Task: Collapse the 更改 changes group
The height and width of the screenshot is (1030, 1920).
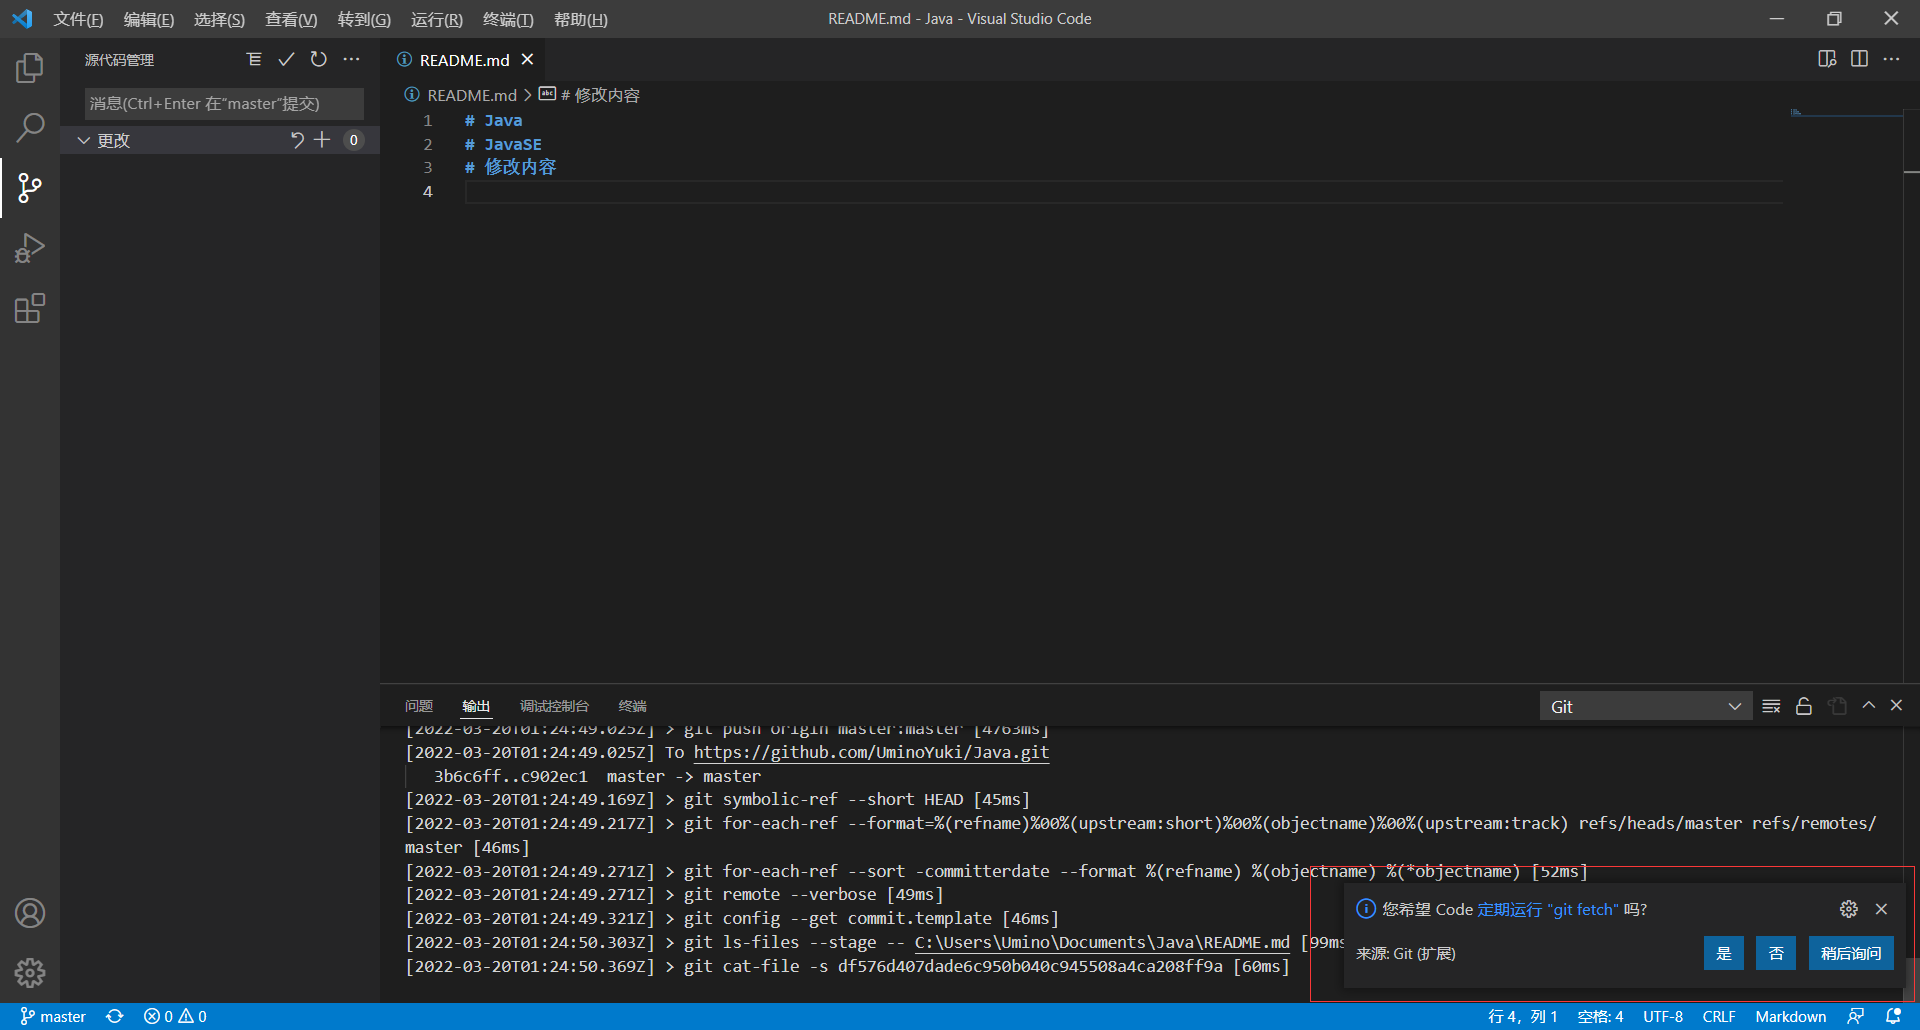Action: coord(84,140)
